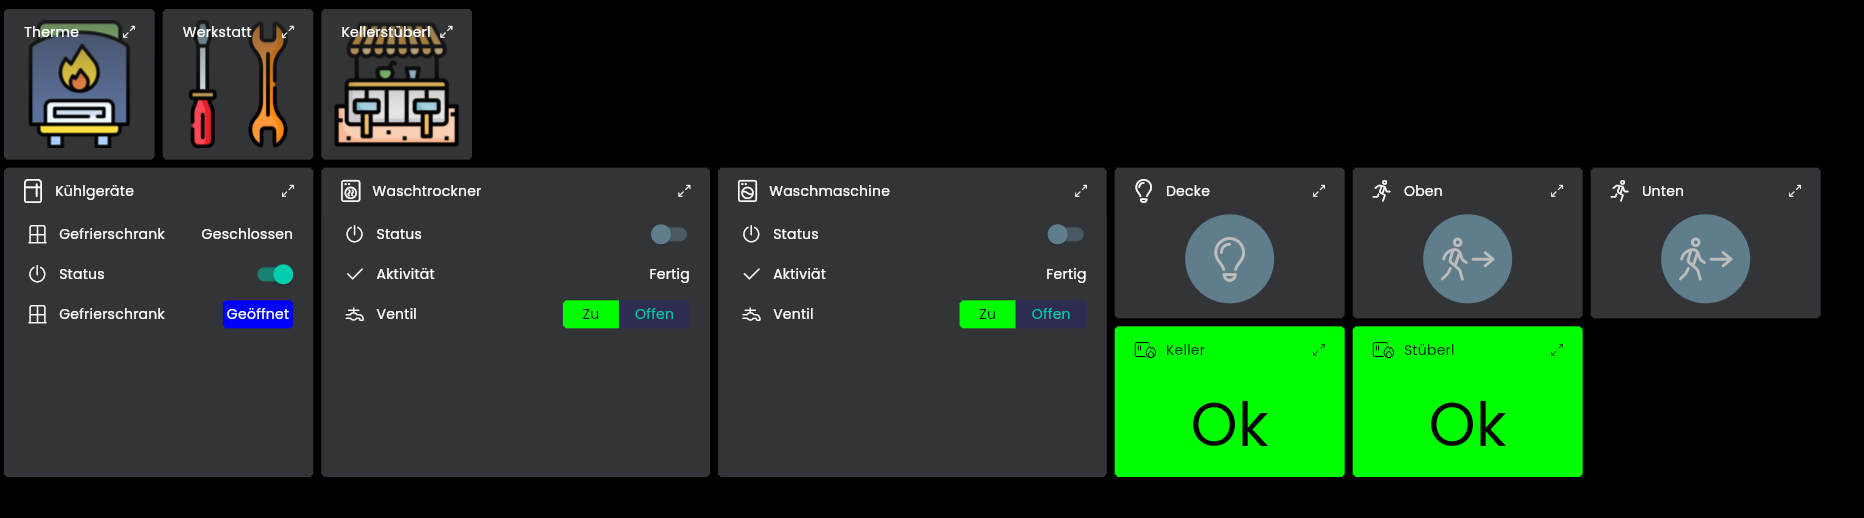Click the Decke light bulb button

point(1229,259)
